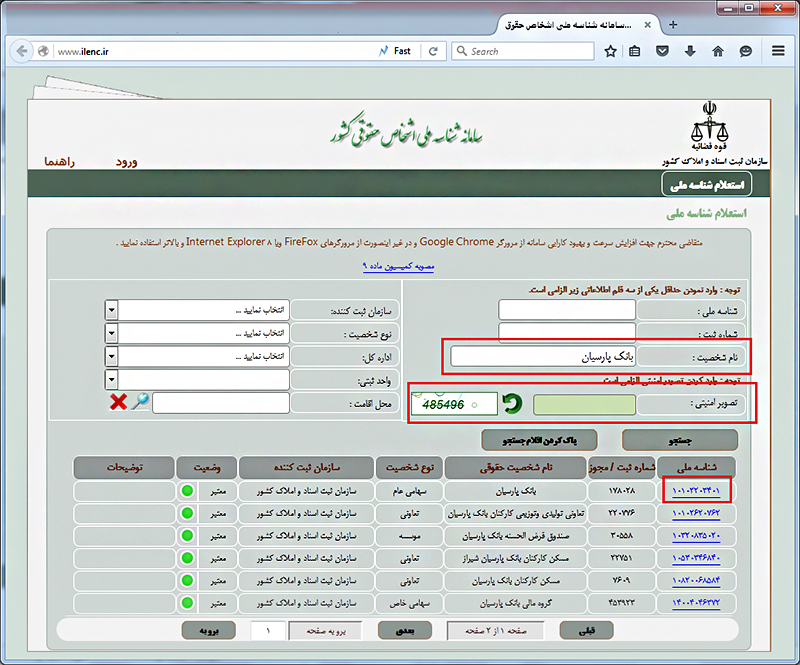Click the page indicator صفحه ۱ از ۲ صفحه
This screenshot has height=665, width=800.
coord(495,631)
